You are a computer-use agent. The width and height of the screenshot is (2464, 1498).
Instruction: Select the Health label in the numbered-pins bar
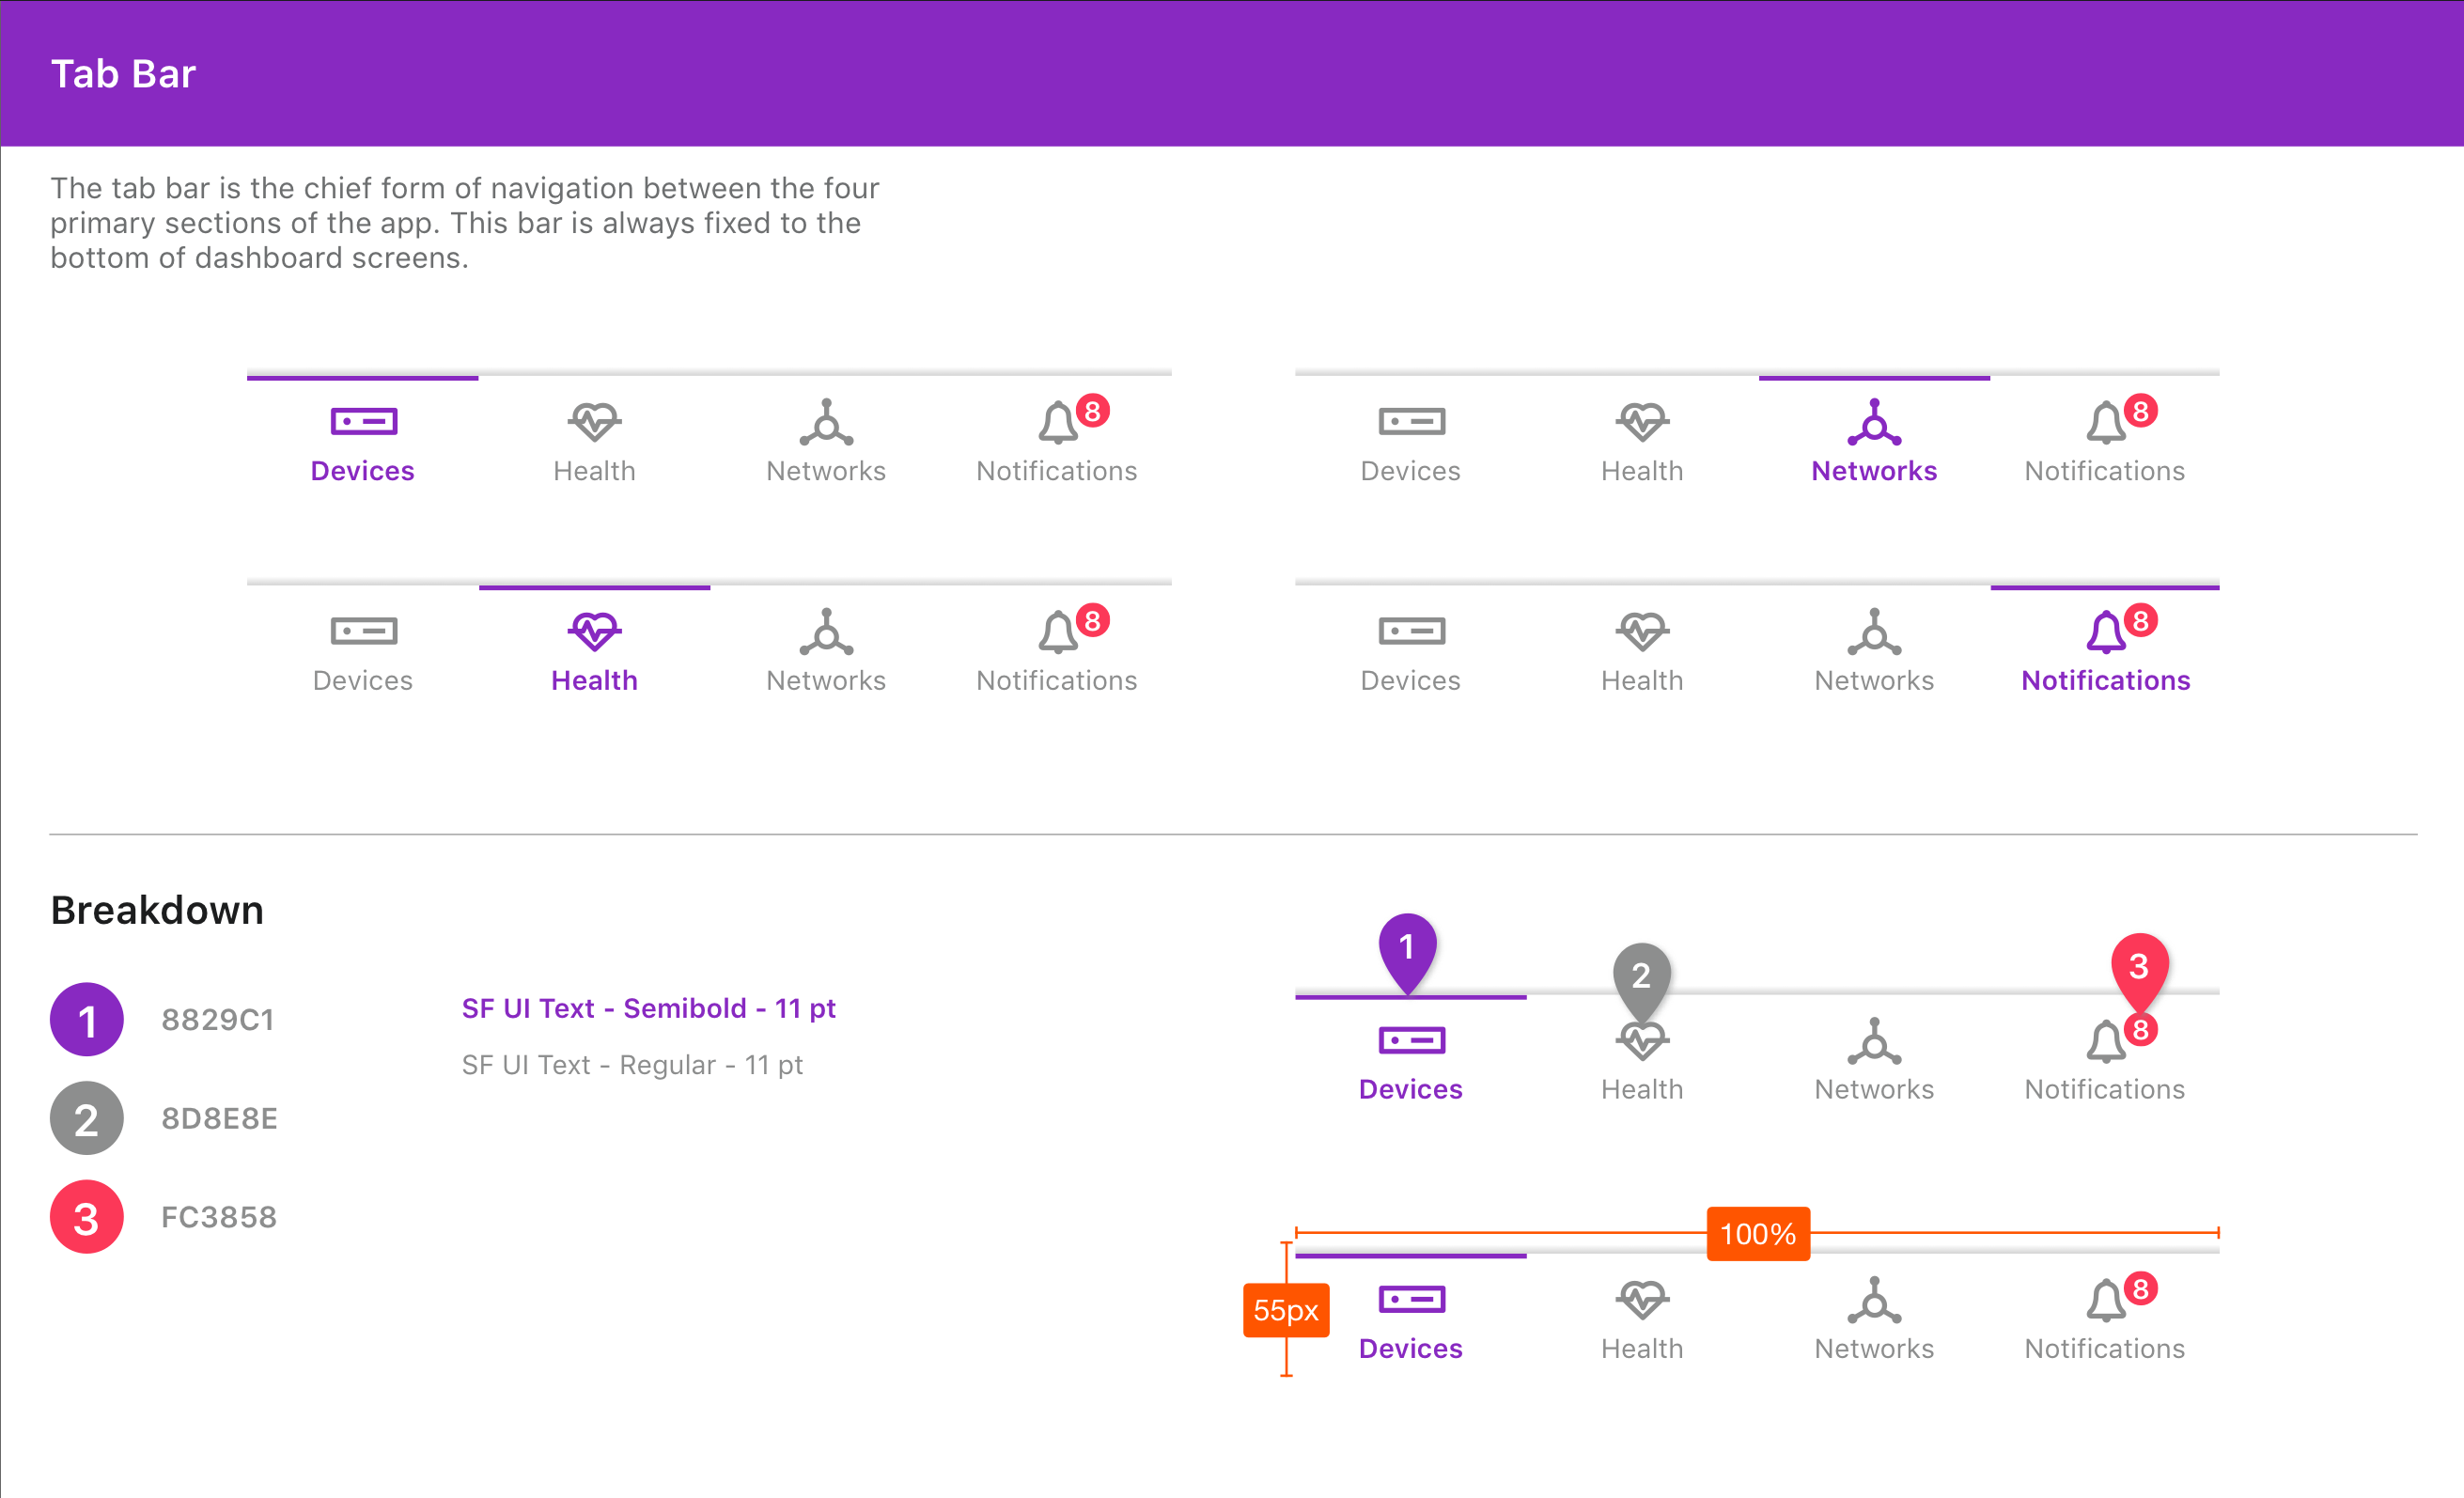click(1643, 1089)
